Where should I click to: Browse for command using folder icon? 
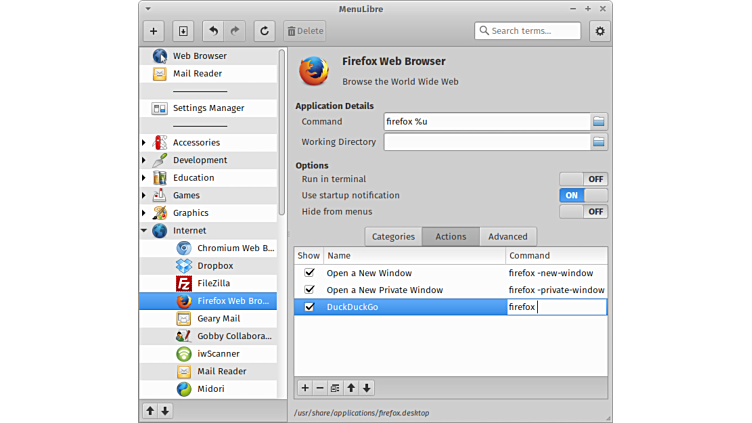coord(598,122)
